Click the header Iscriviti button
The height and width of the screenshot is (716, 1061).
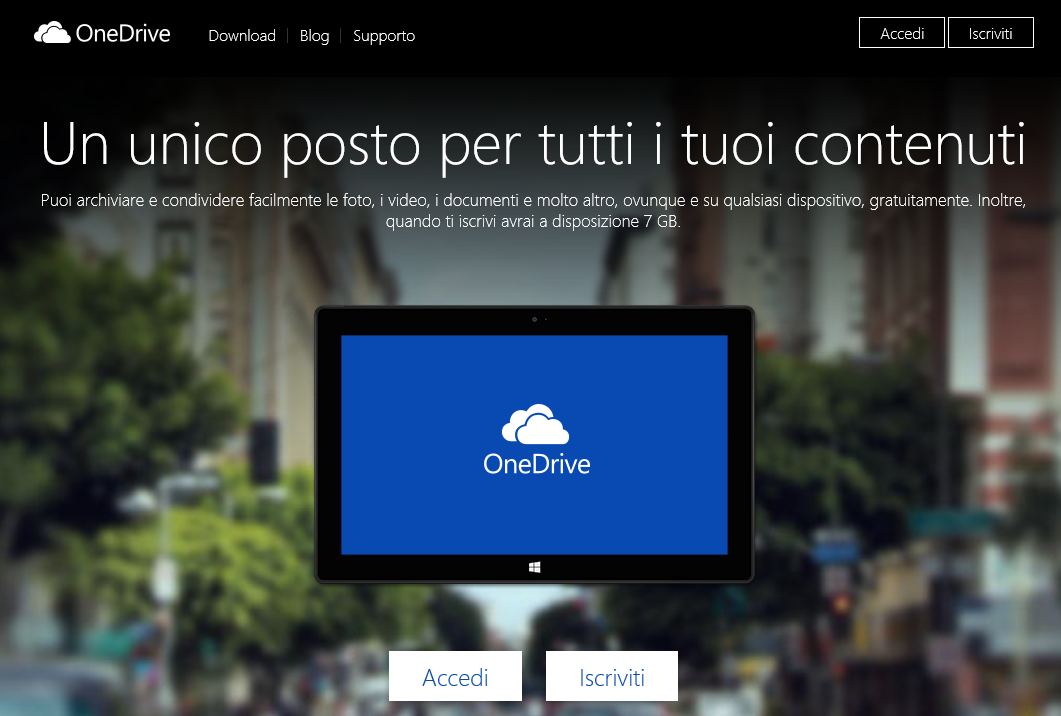click(991, 33)
